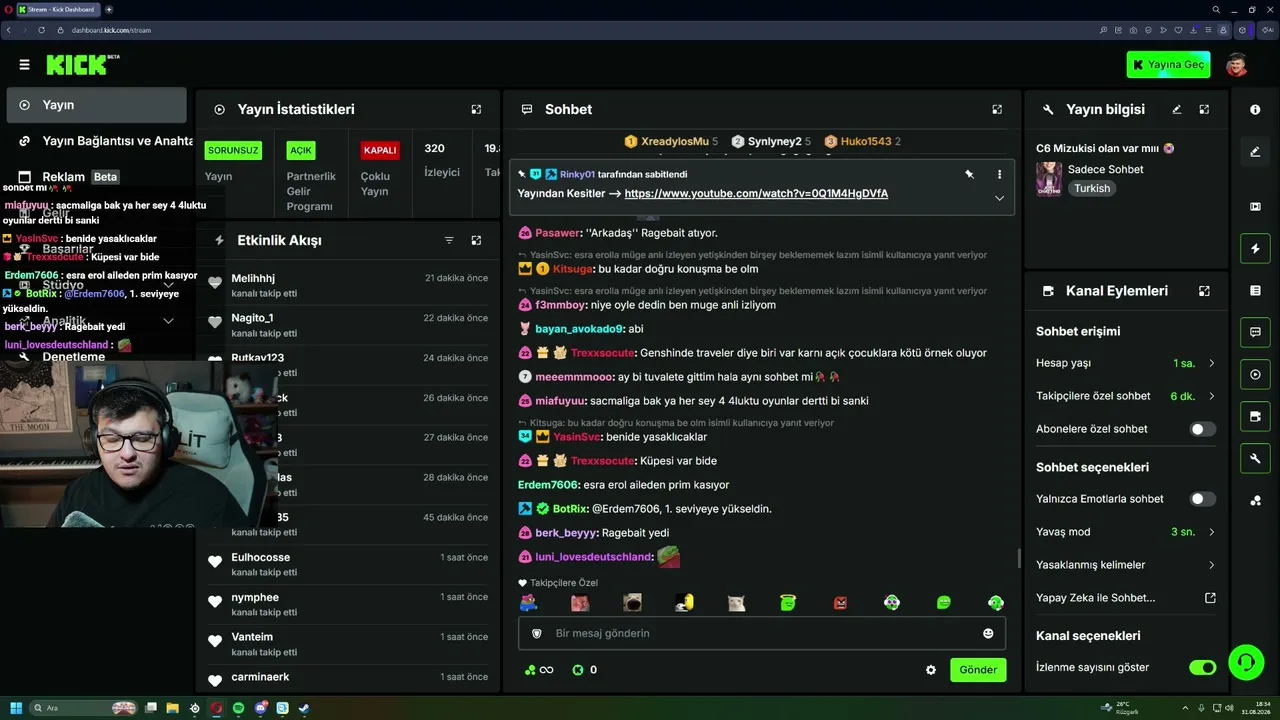
Task: Click the Partnerlik Gelir Programı status
Action: (311, 178)
